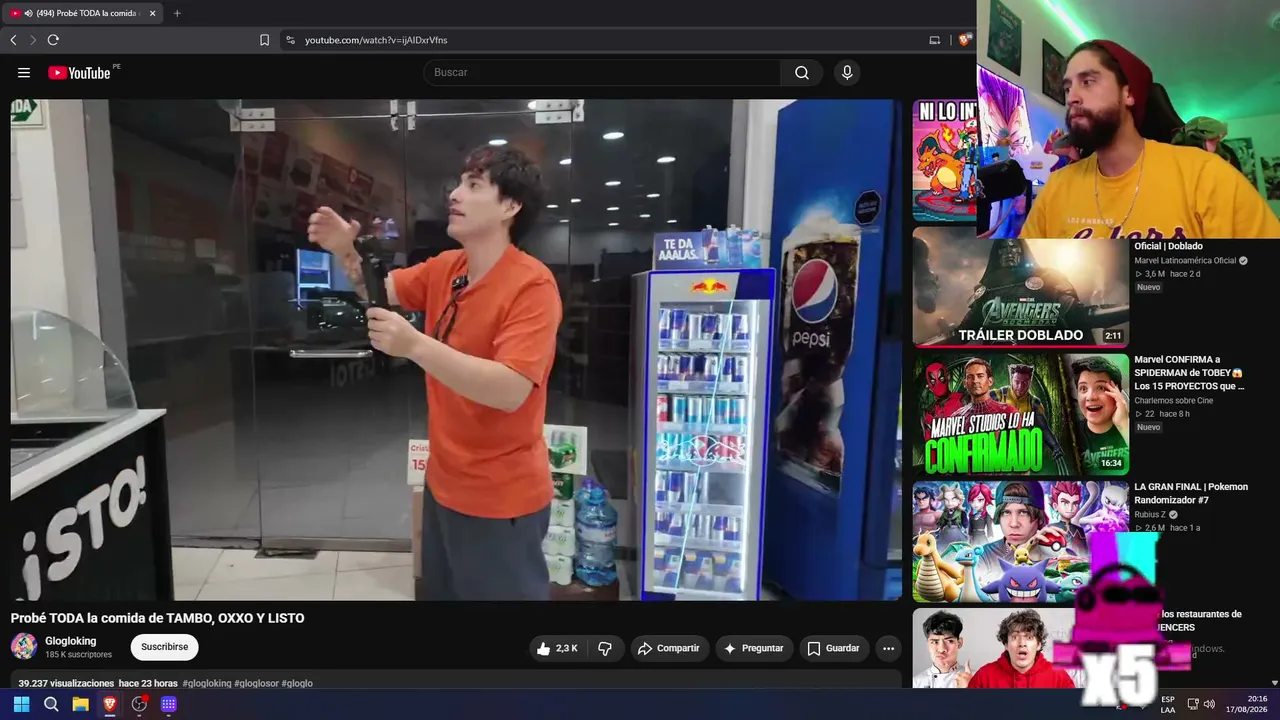Viewport: 1280px width, 720px height.
Task: Open Brave Shields lion icon
Action: point(964,40)
